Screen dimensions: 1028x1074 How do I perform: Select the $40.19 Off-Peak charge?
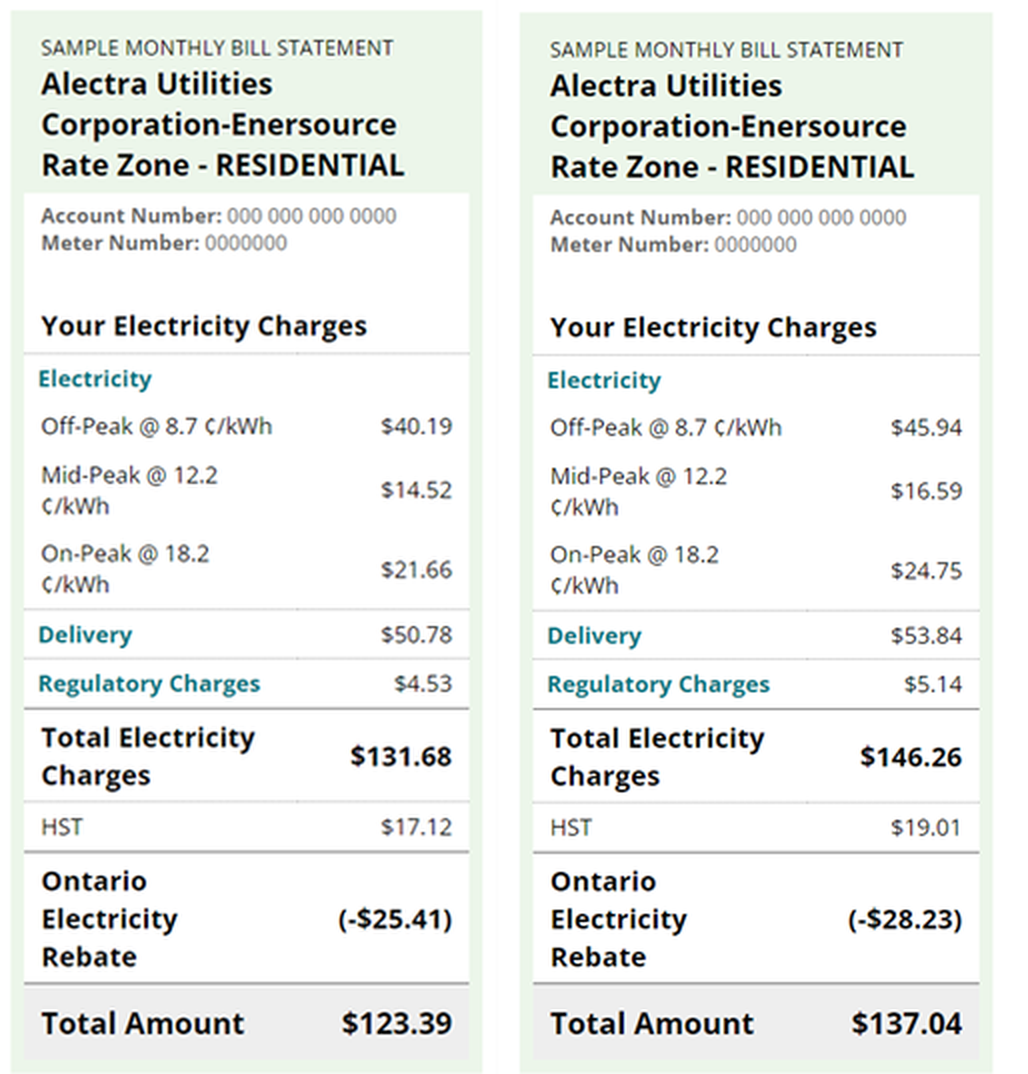point(416,427)
